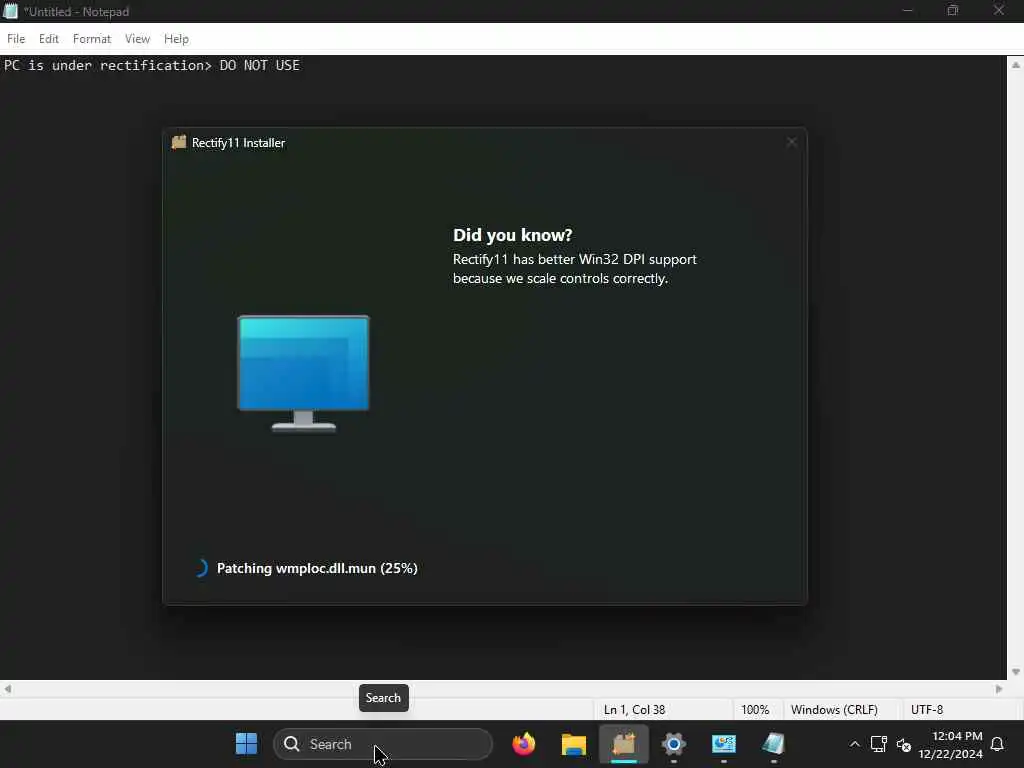Image resolution: width=1024 pixels, height=768 pixels.
Task: Open the notification bell icon
Action: coord(997,744)
